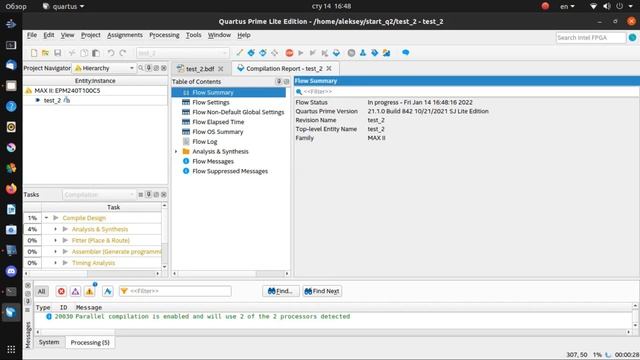This screenshot has width=640, height=360.
Task: Click the Start Compilation play icon in toolbar
Action: [301, 53]
